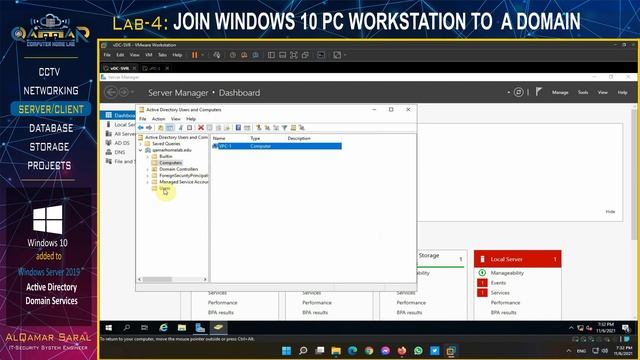The width and height of the screenshot is (640, 360).
Task: Open VMware File menu
Action: click(107, 55)
